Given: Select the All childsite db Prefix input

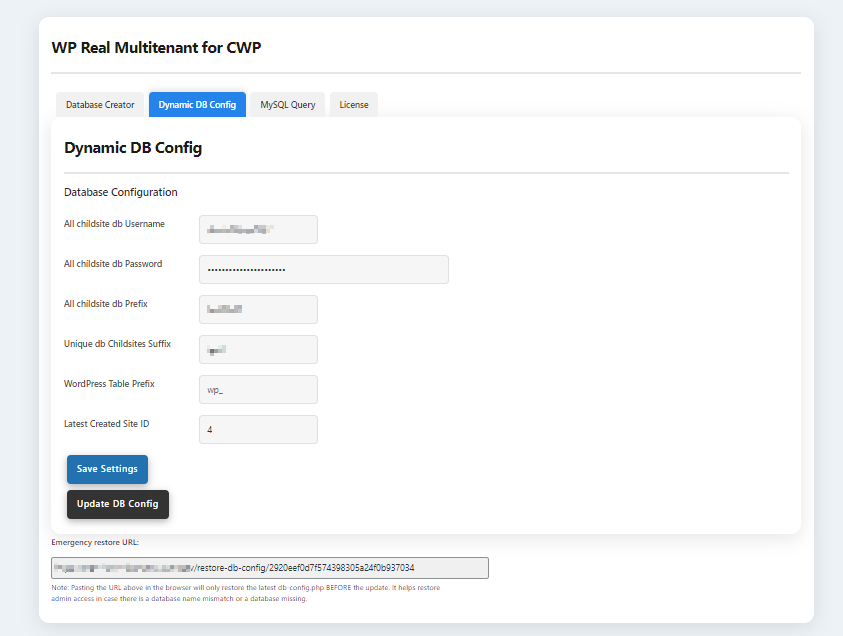Looking at the screenshot, I should [258, 309].
